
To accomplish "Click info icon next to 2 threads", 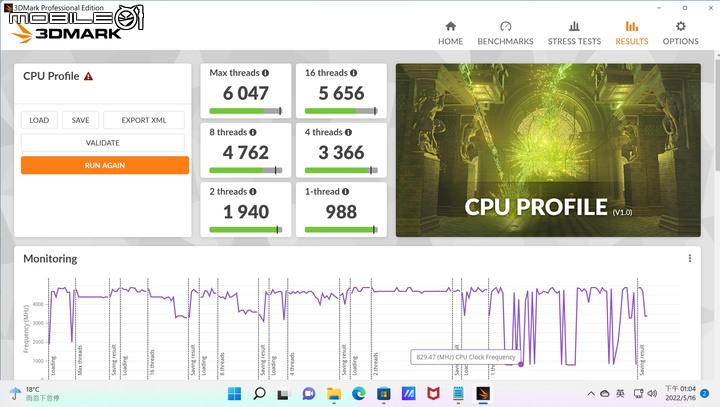I will pyautogui.click(x=253, y=192).
